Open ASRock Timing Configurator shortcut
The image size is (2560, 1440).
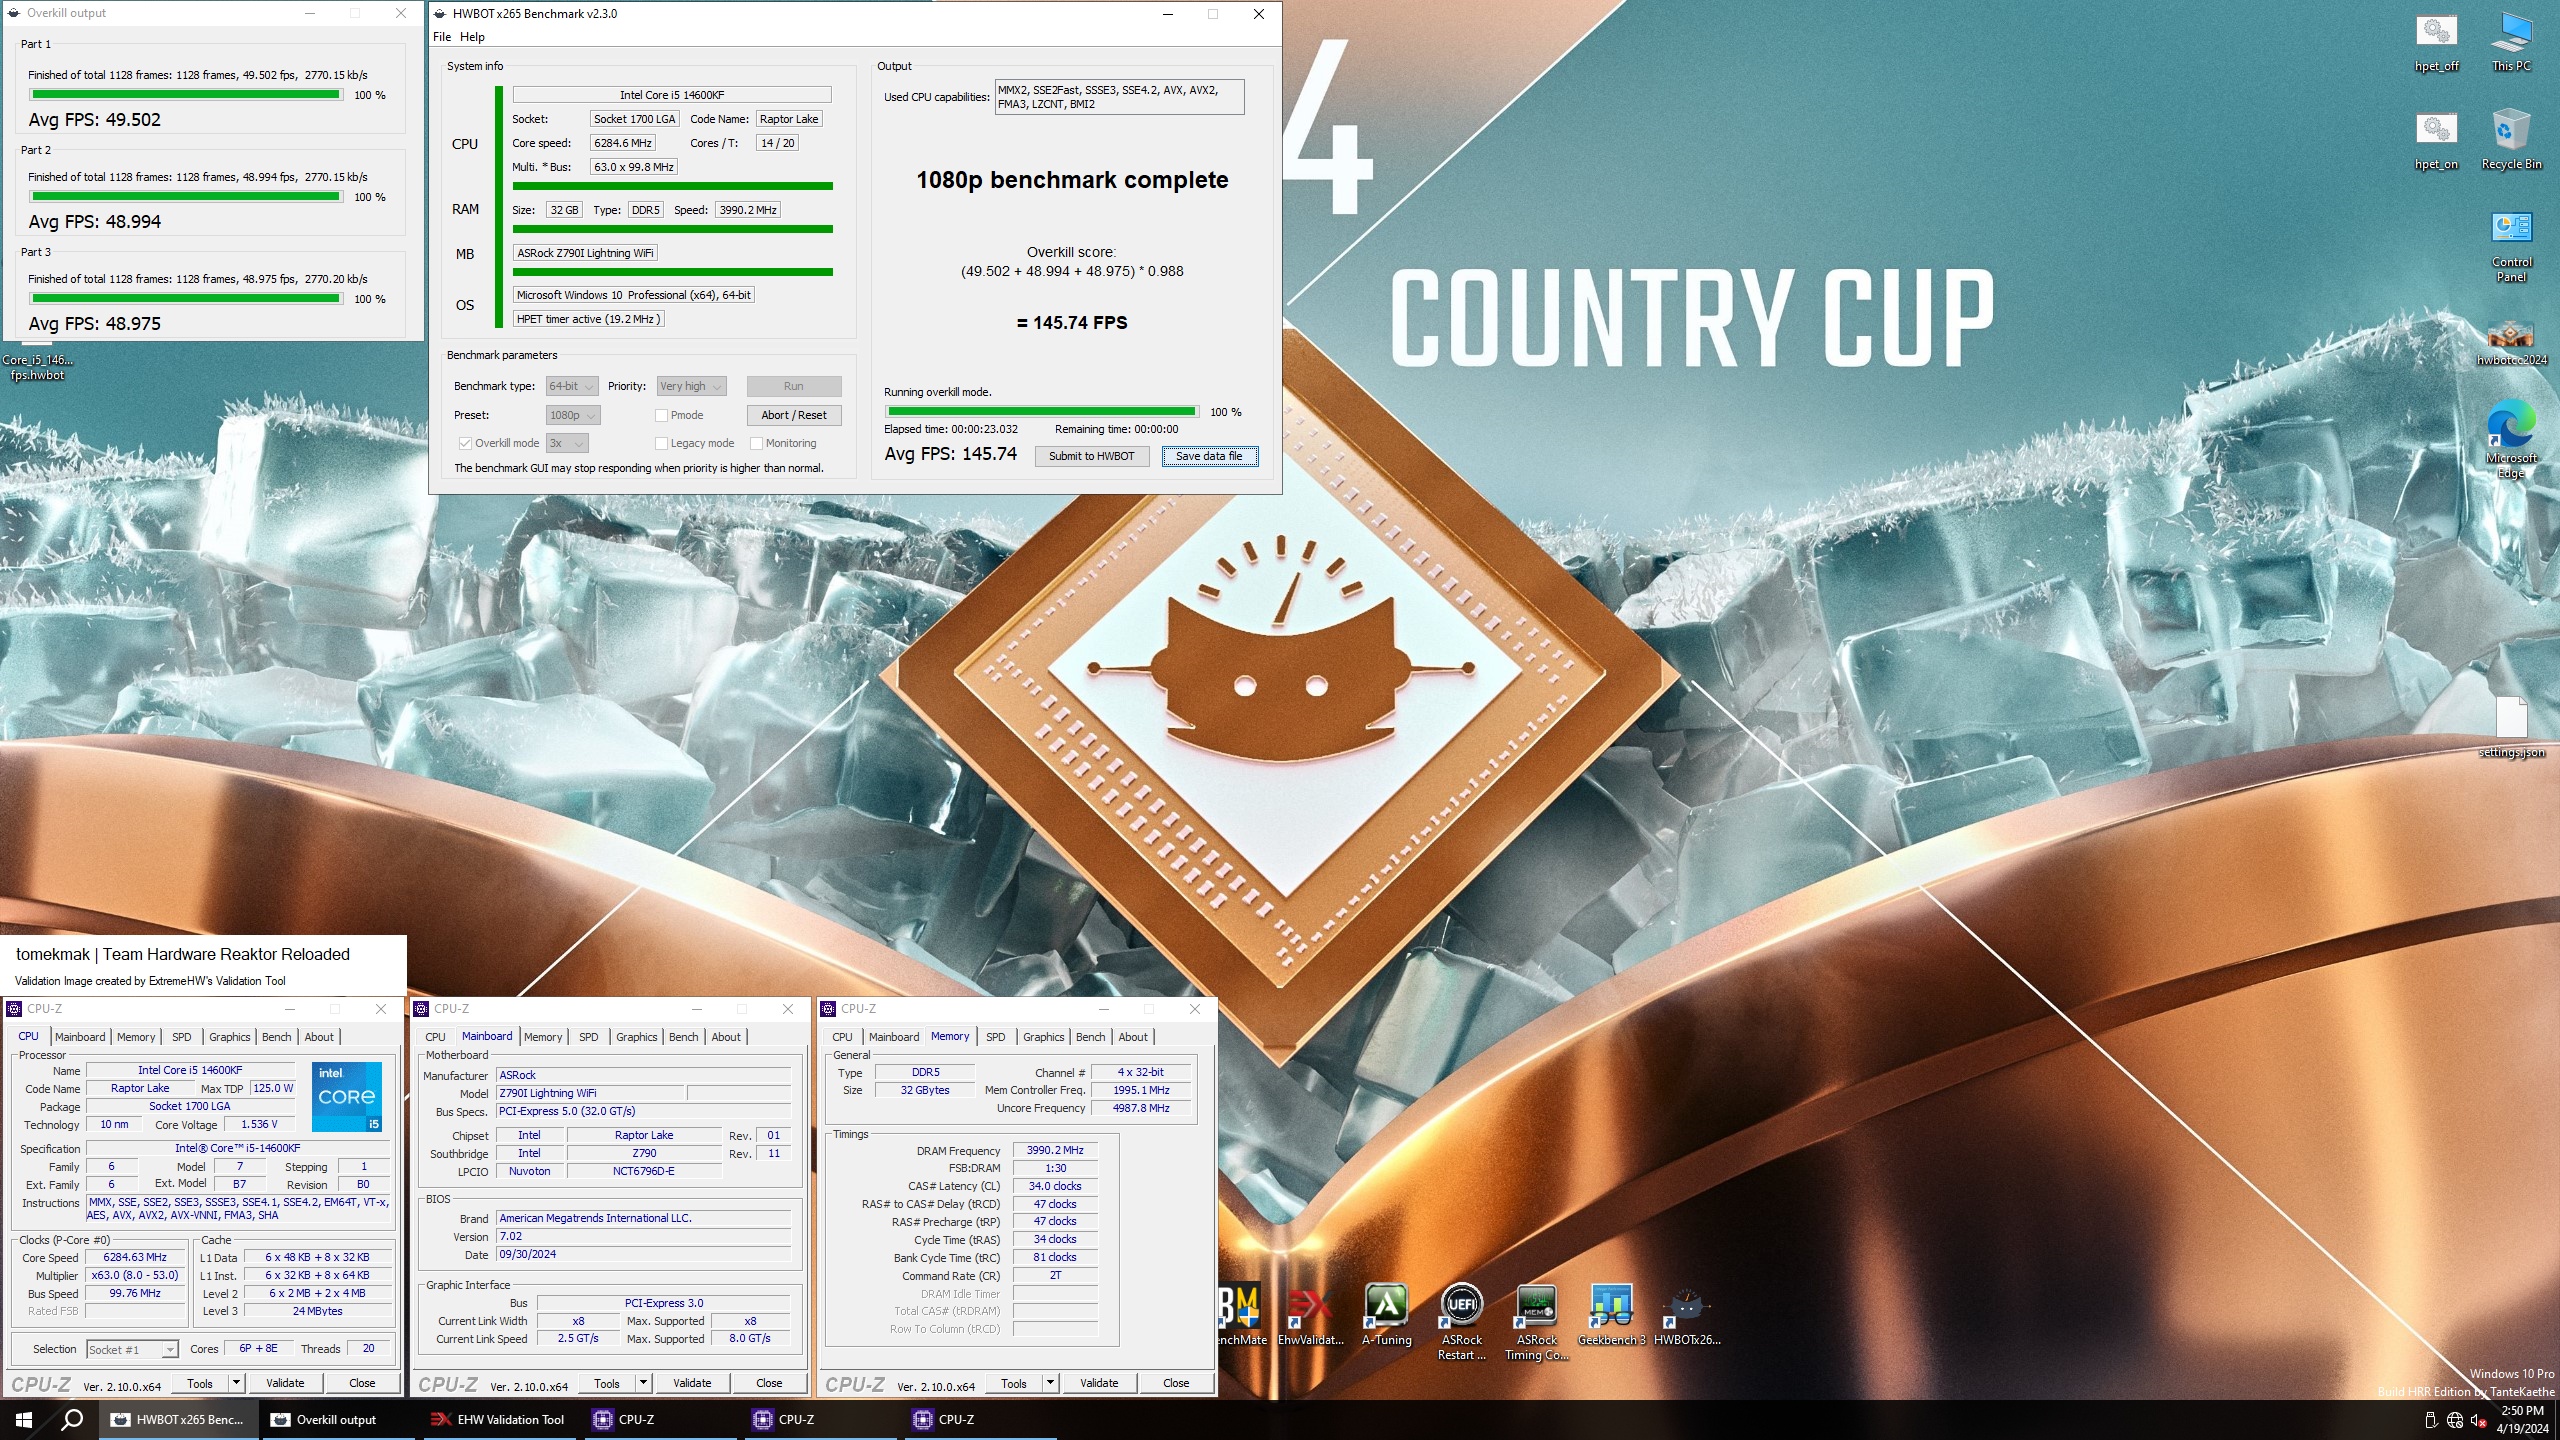[1536, 1321]
